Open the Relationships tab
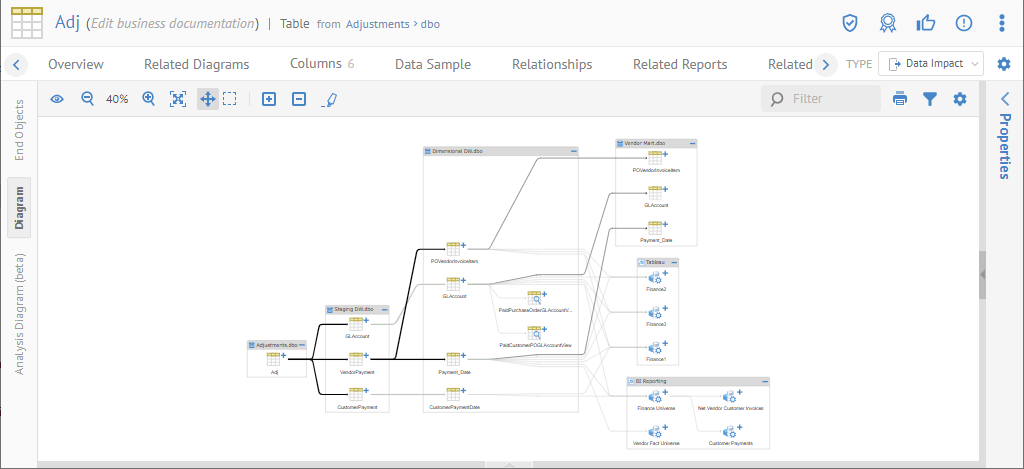 [551, 64]
